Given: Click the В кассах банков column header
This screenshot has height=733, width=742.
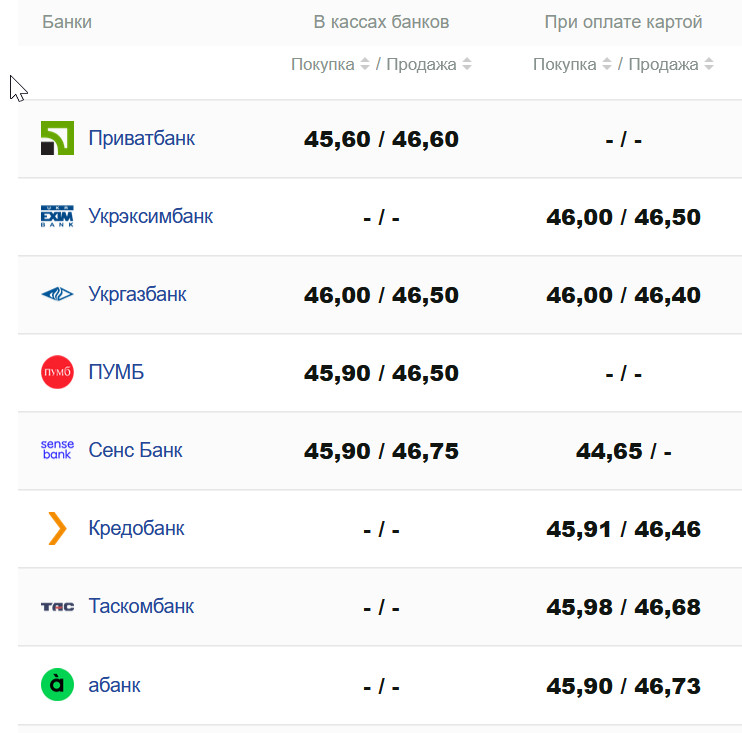Looking at the screenshot, I should point(381,21).
